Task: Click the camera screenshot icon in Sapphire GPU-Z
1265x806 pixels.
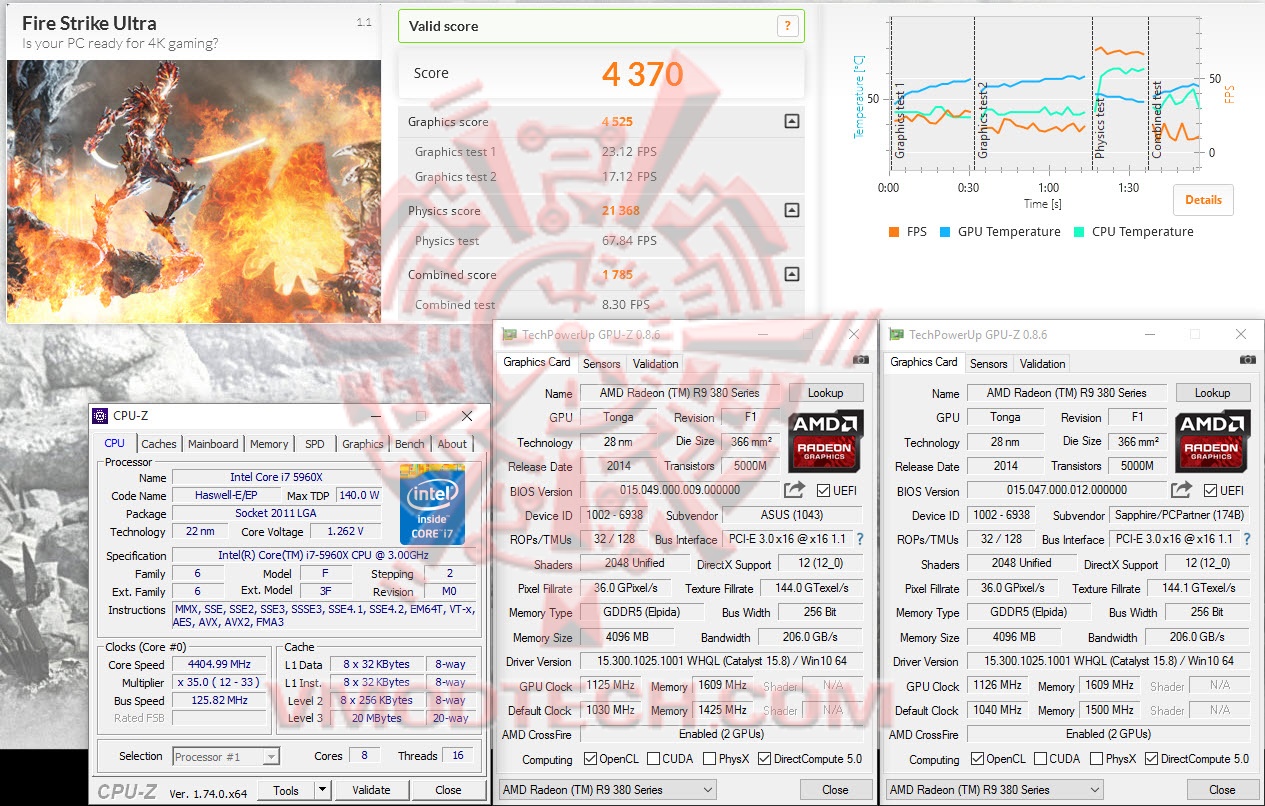Action: [x=1247, y=359]
